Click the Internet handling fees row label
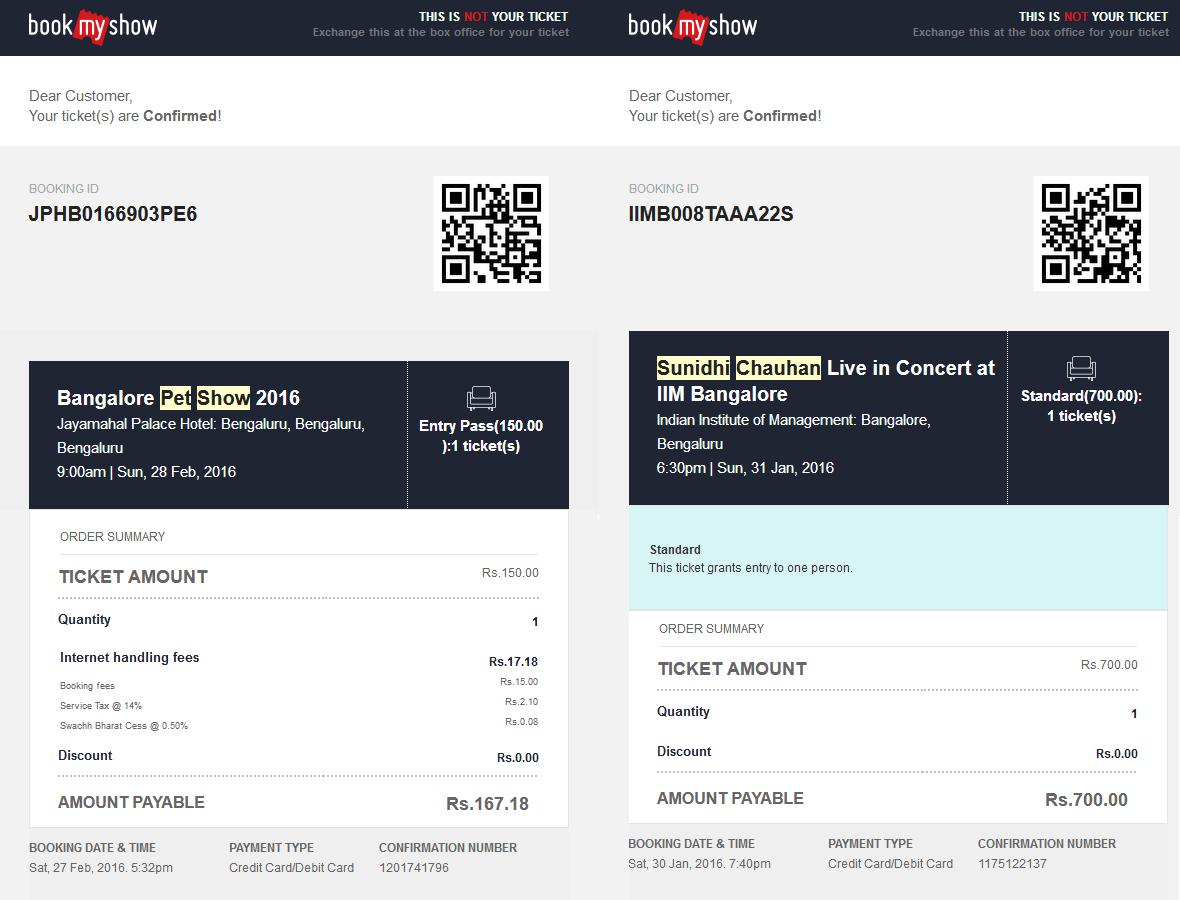 point(129,658)
